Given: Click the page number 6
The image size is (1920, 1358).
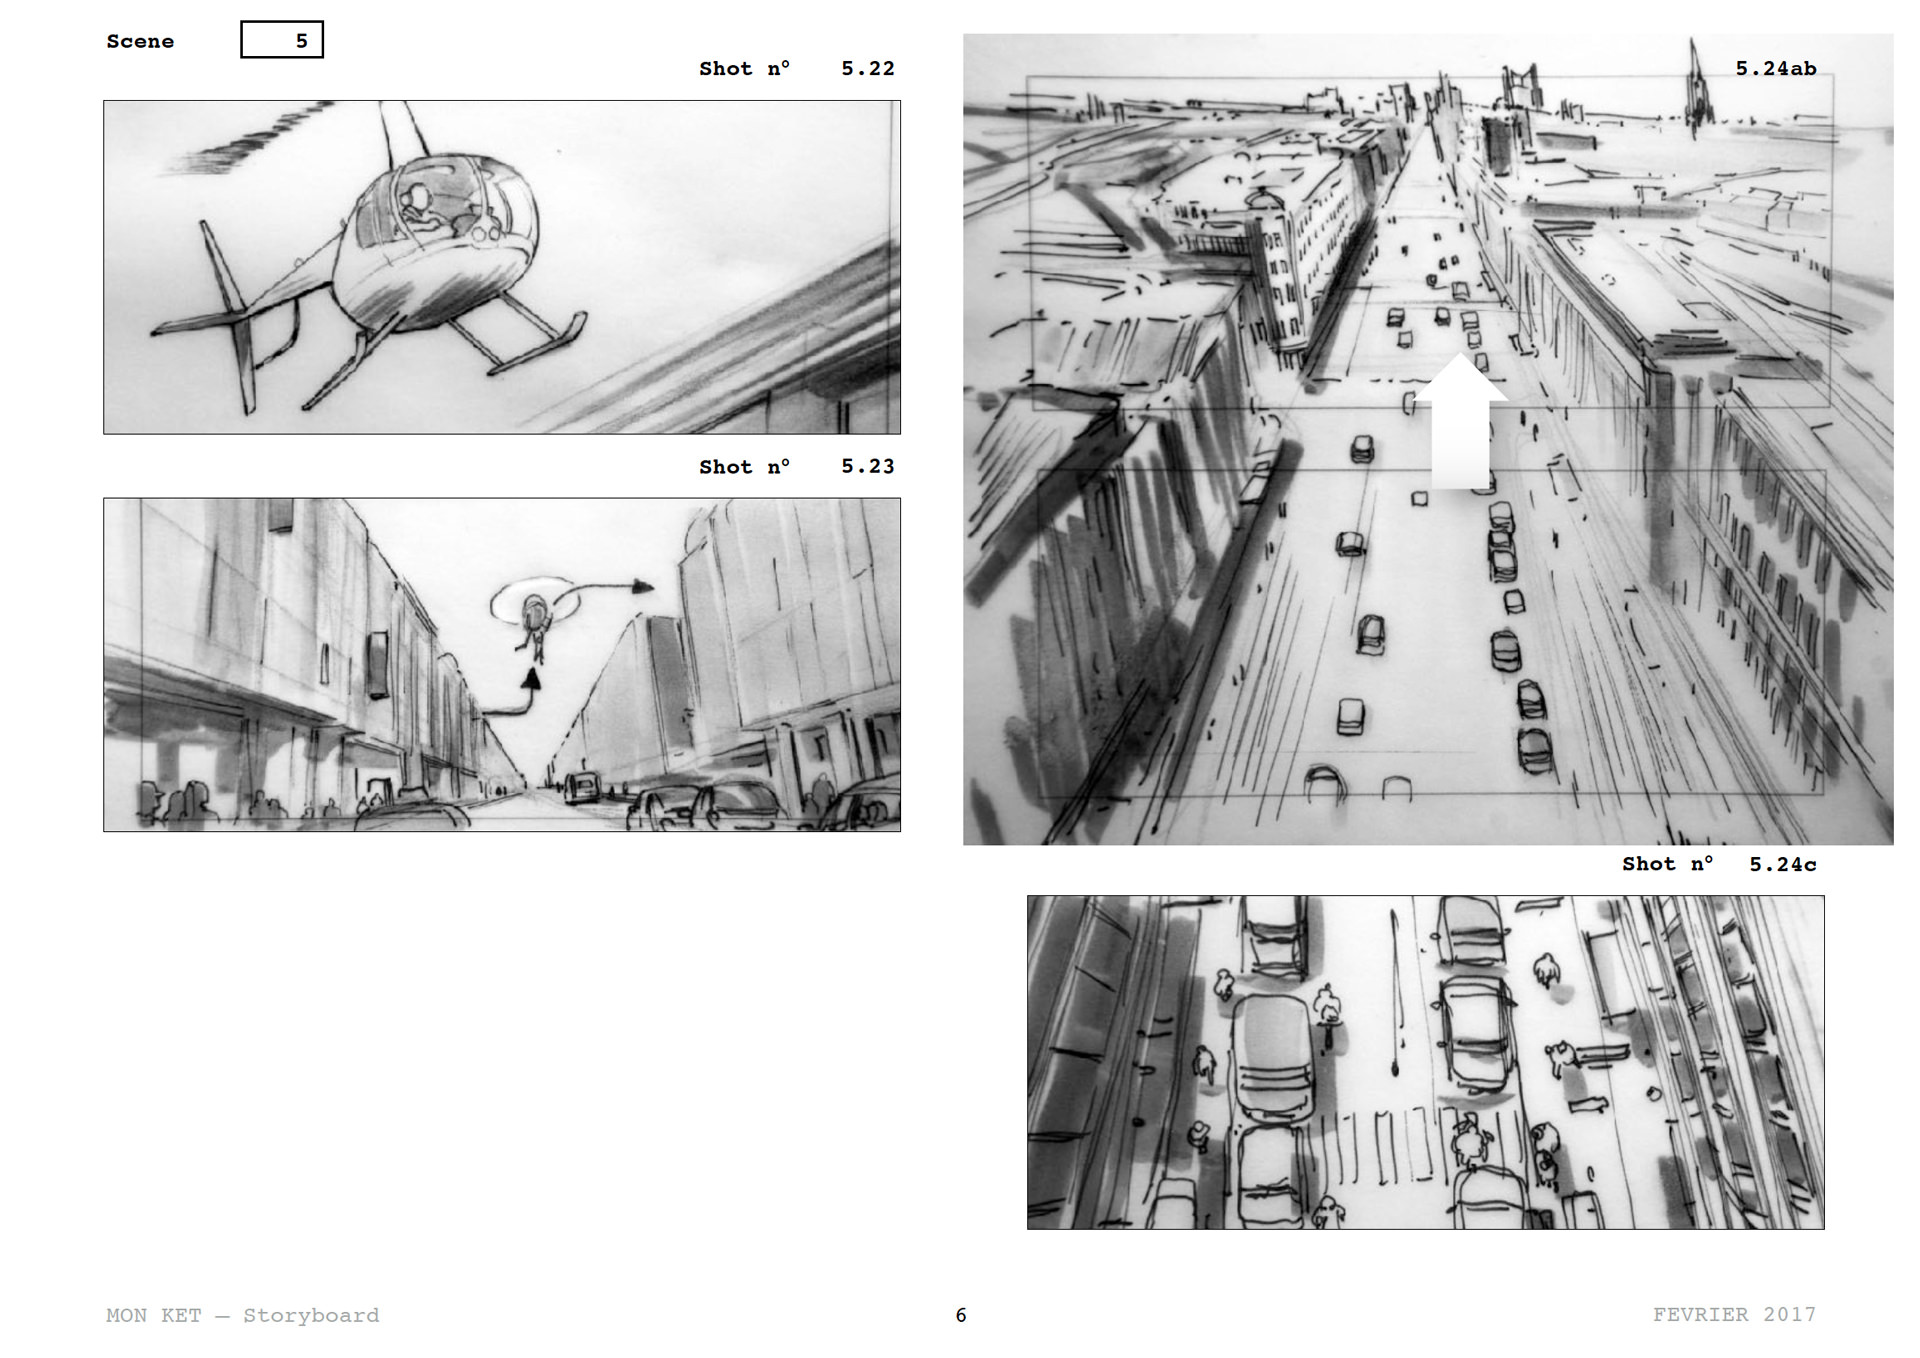Looking at the screenshot, I should click(x=961, y=1315).
